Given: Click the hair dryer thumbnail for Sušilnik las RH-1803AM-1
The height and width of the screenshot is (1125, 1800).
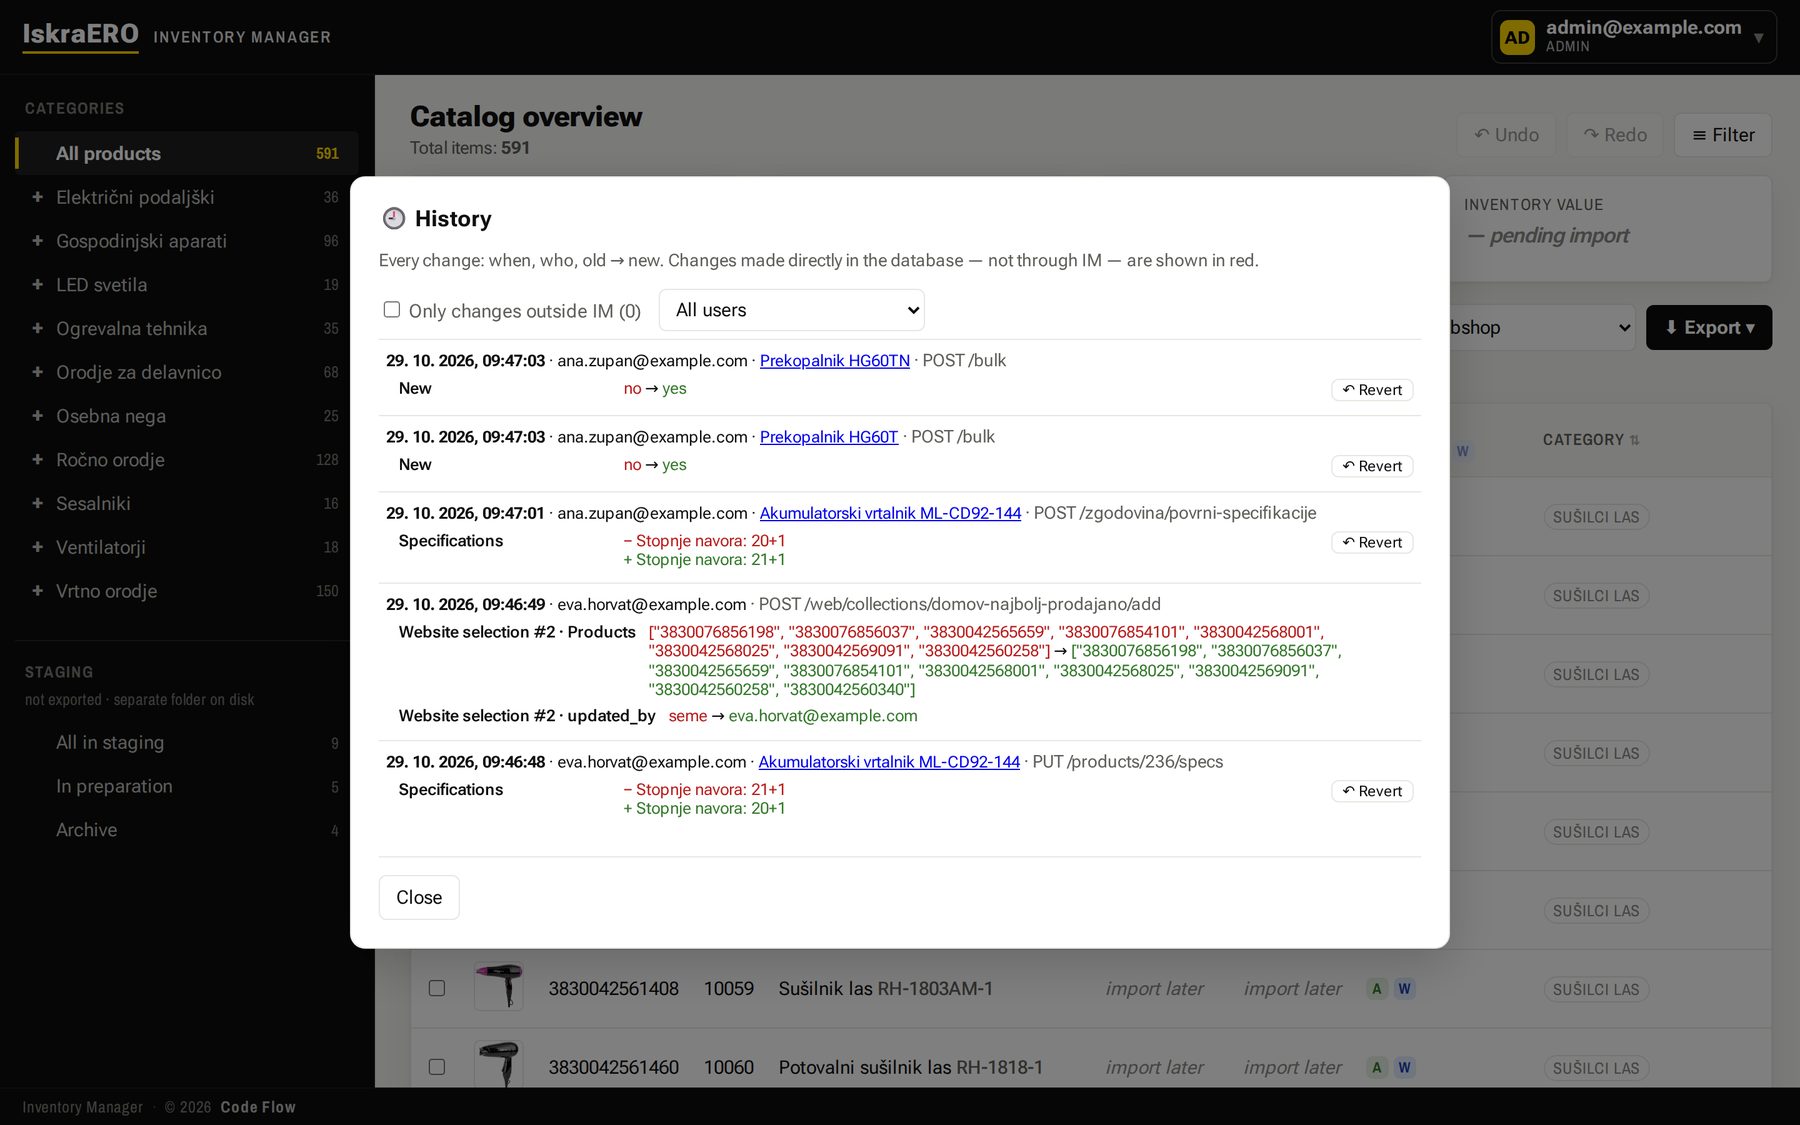Looking at the screenshot, I should pyautogui.click(x=498, y=987).
